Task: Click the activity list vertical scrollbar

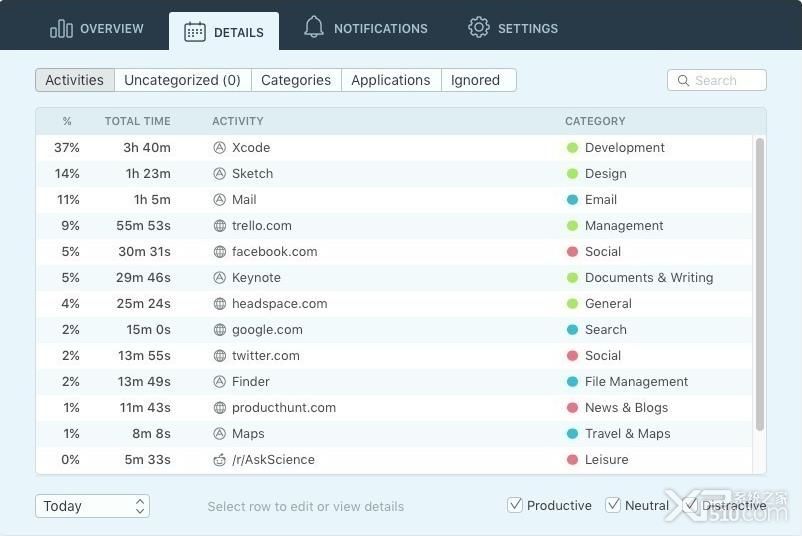Action: click(x=760, y=284)
